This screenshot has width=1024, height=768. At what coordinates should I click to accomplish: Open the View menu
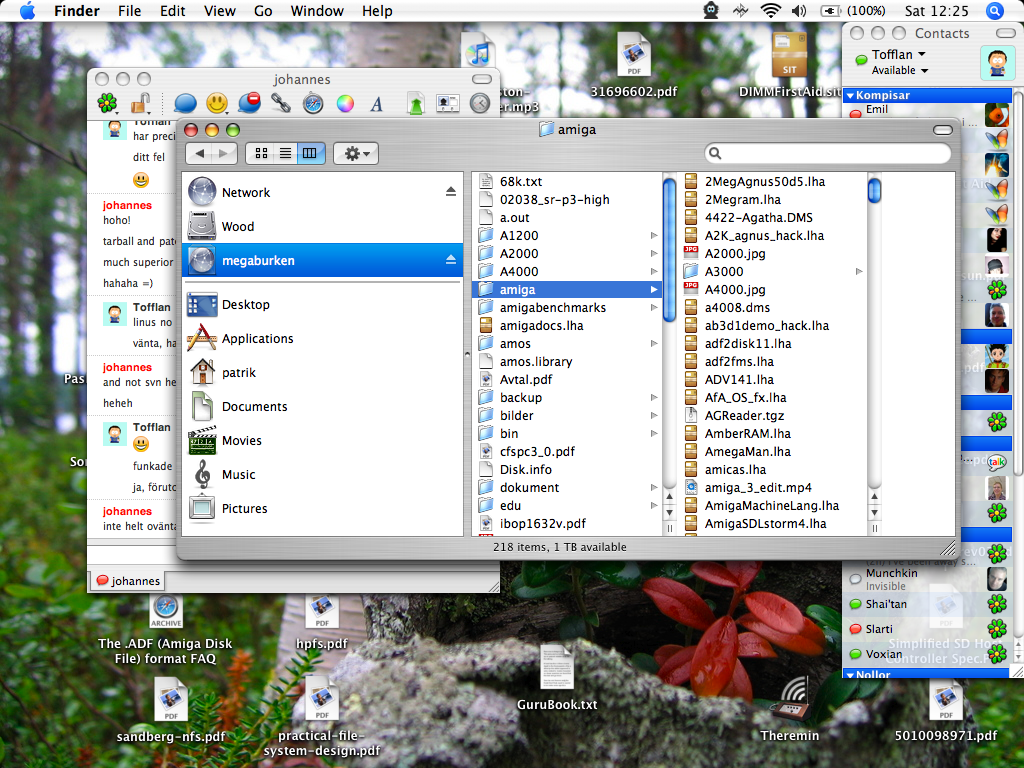219,11
